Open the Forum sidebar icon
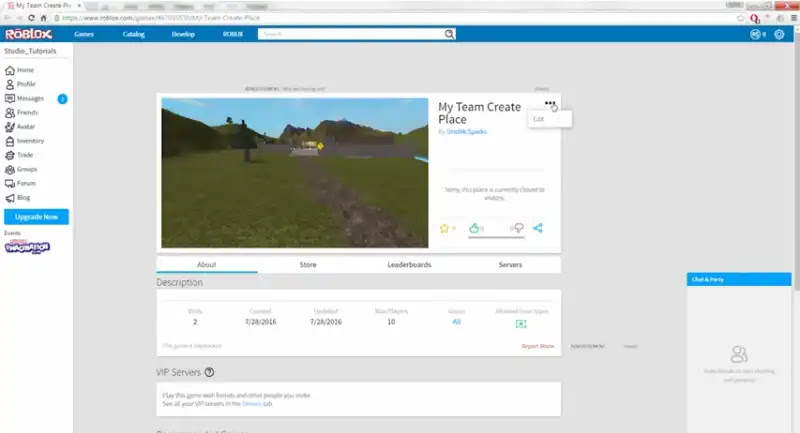The image size is (800, 433). (x=10, y=184)
